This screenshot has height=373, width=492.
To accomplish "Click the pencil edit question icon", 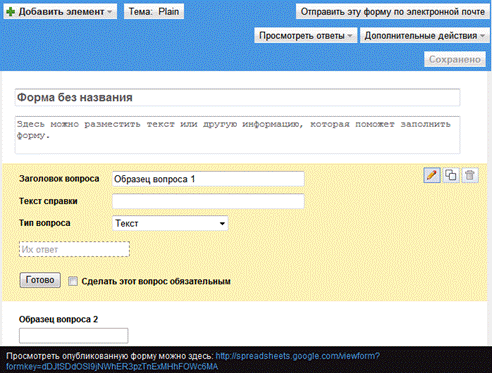I will click(432, 175).
